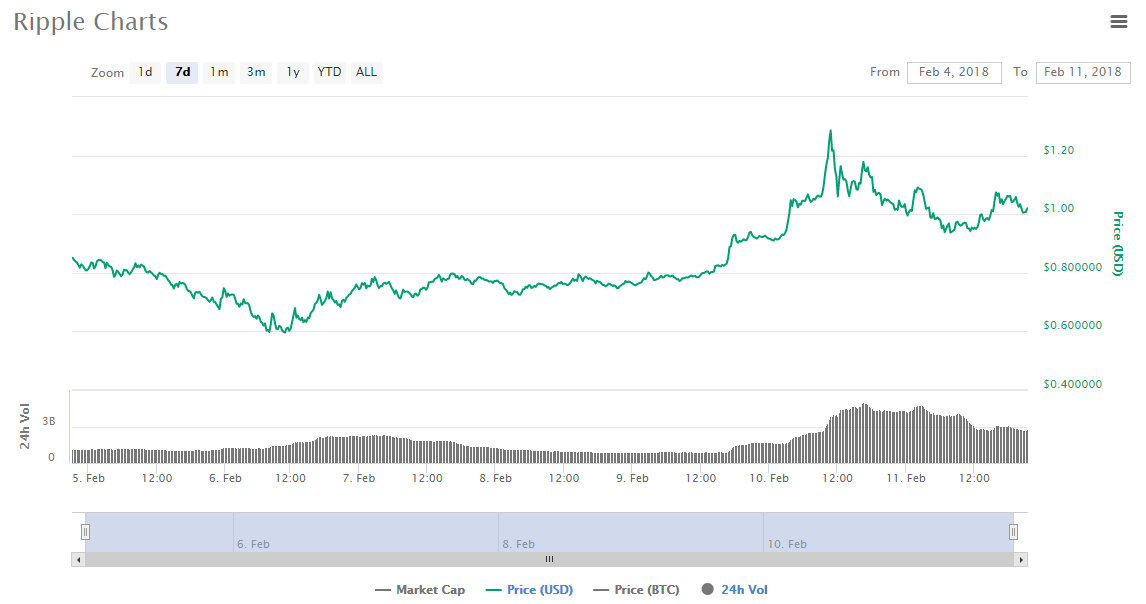The image size is (1146, 604).
Task: Select the YTD zoom range
Action: tap(328, 71)
